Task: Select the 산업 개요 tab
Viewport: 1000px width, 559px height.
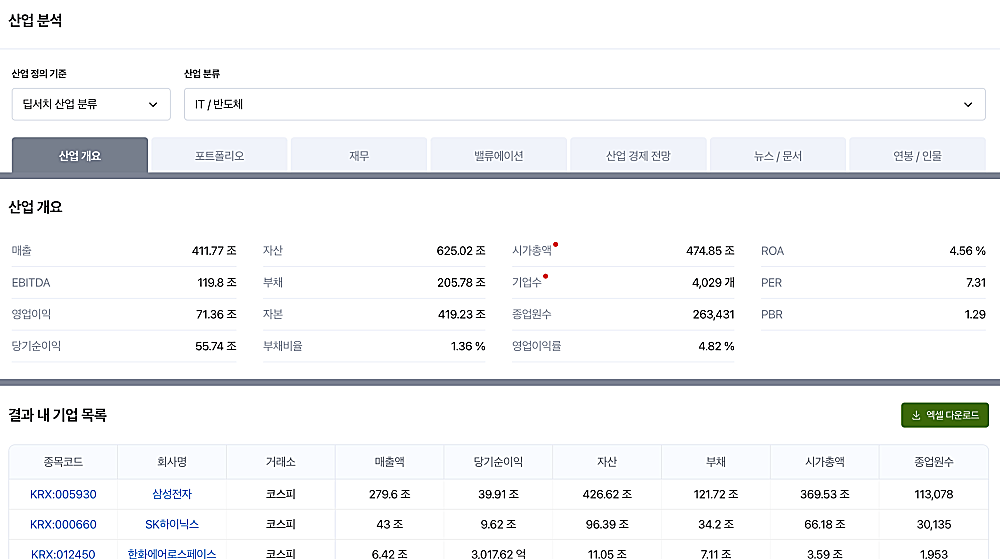Action: [x=80, y=156]
